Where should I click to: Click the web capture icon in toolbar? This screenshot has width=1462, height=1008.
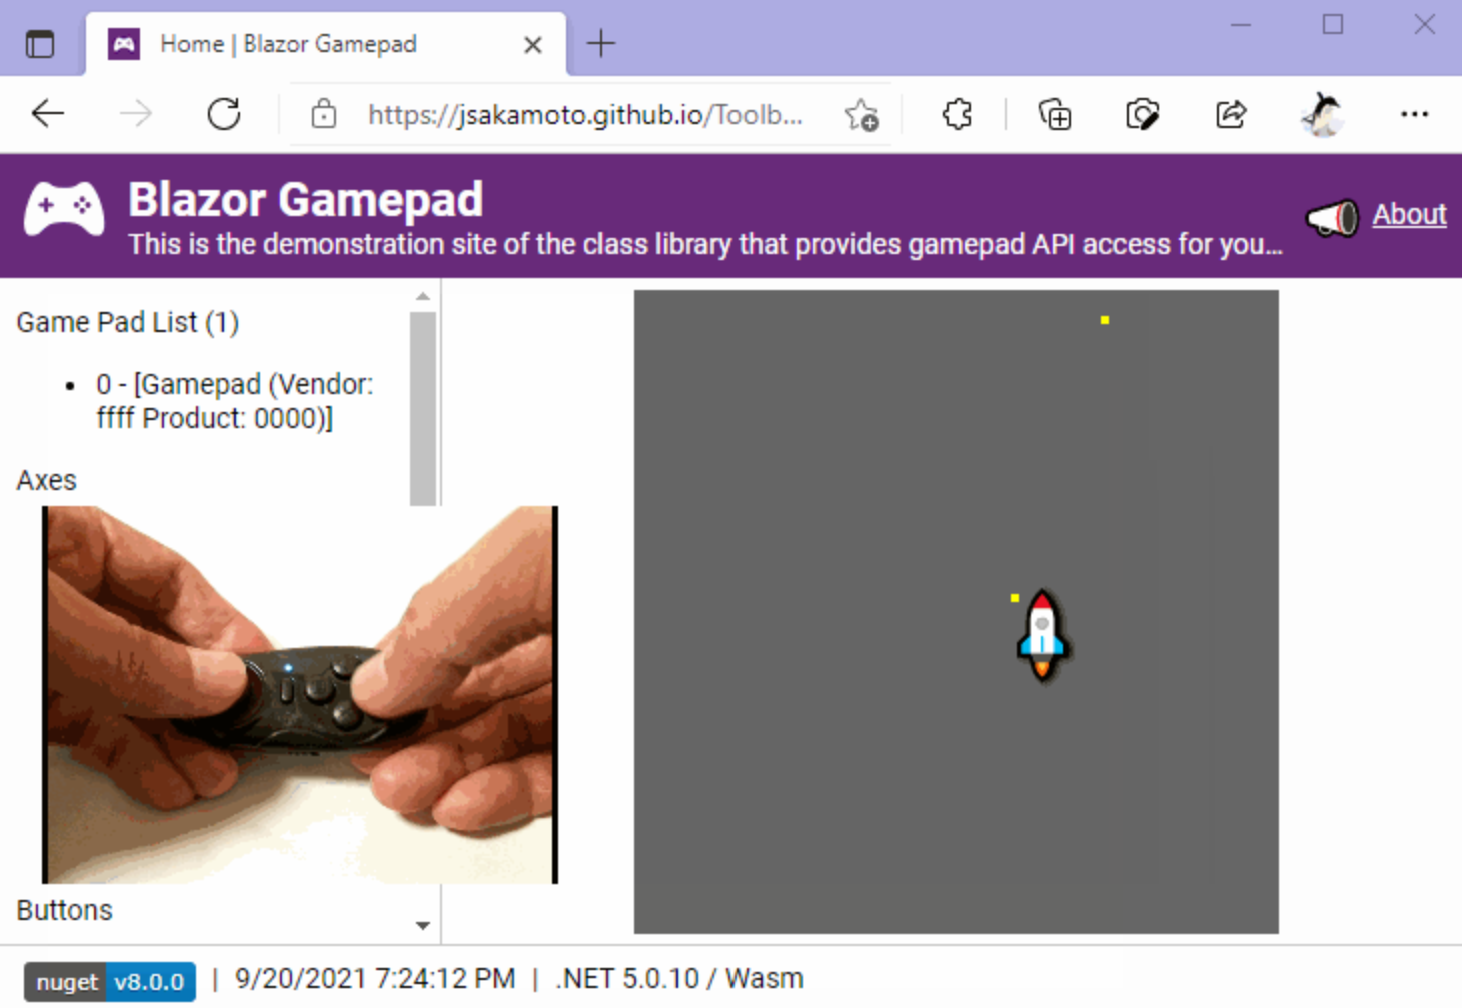pos(1142,114)
